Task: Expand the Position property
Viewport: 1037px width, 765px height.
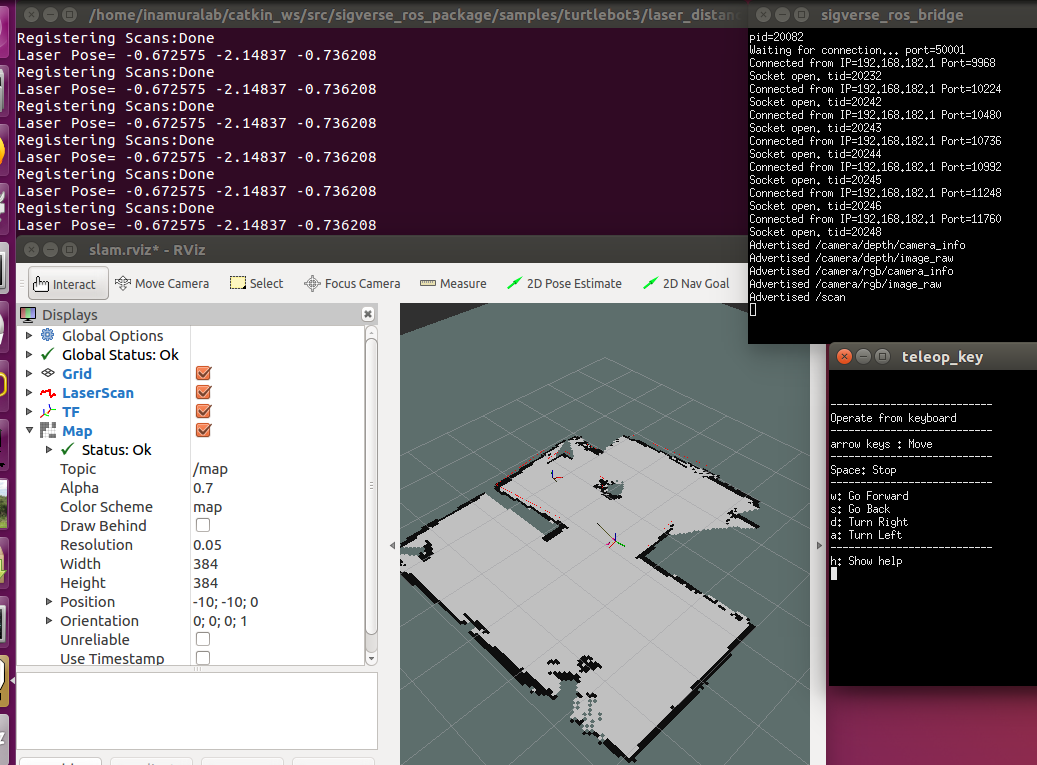Action: tap(49, 602)
